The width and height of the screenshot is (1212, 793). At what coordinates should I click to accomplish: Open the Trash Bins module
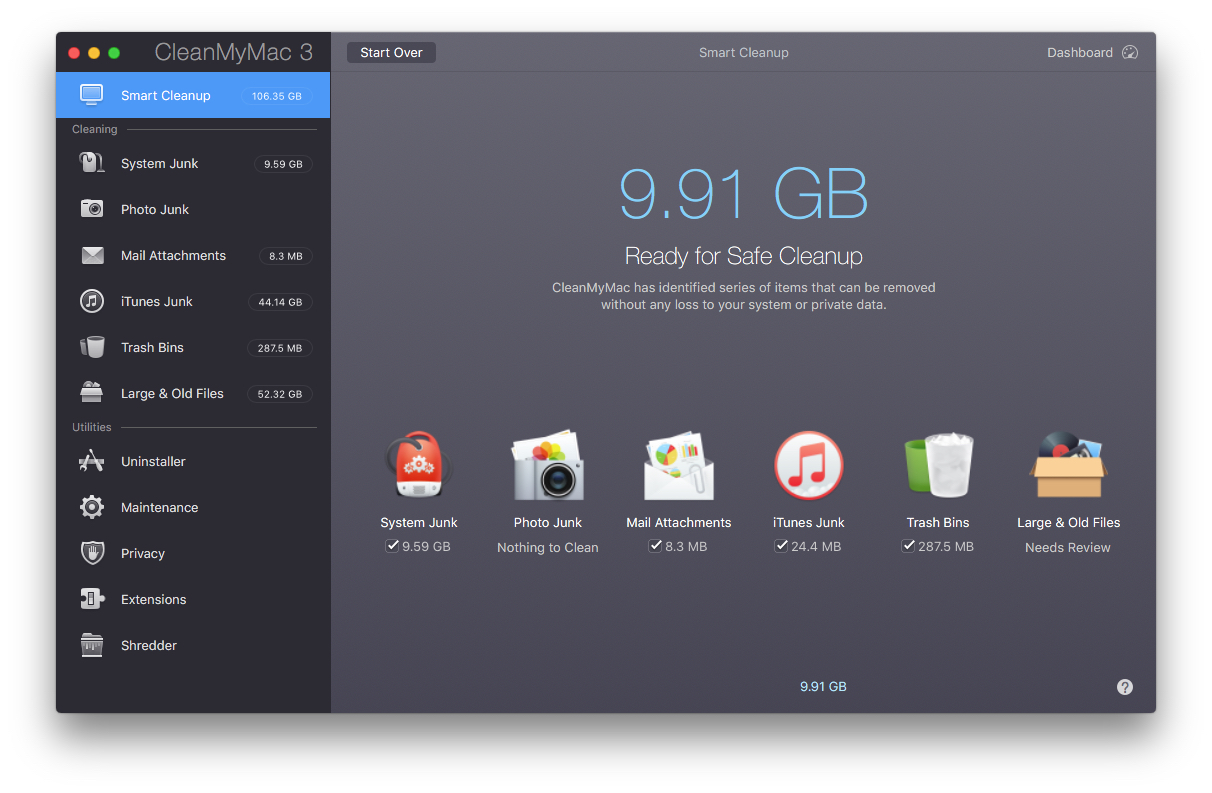click(193, 347)
